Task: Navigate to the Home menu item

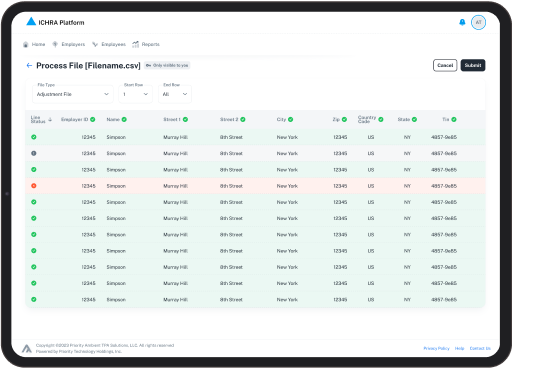Action: [34, 44]
